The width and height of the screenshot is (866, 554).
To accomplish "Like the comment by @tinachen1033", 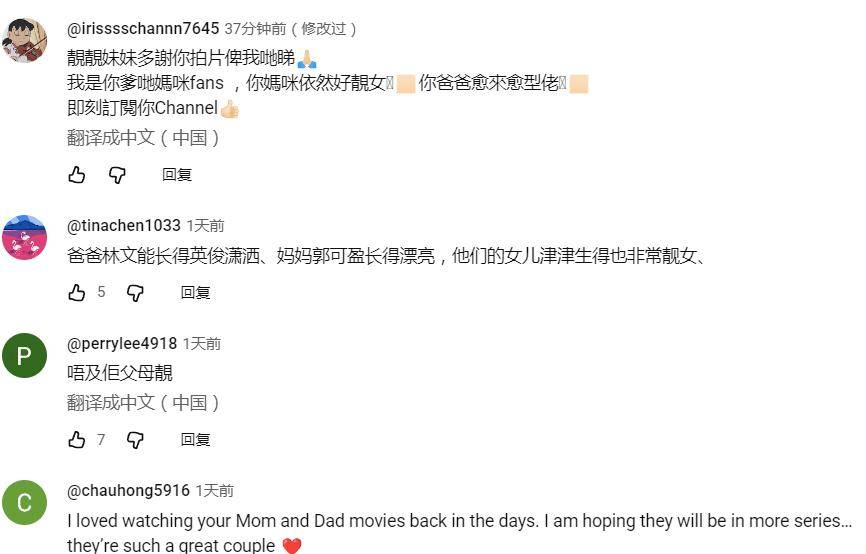I will tap(77, 292).
